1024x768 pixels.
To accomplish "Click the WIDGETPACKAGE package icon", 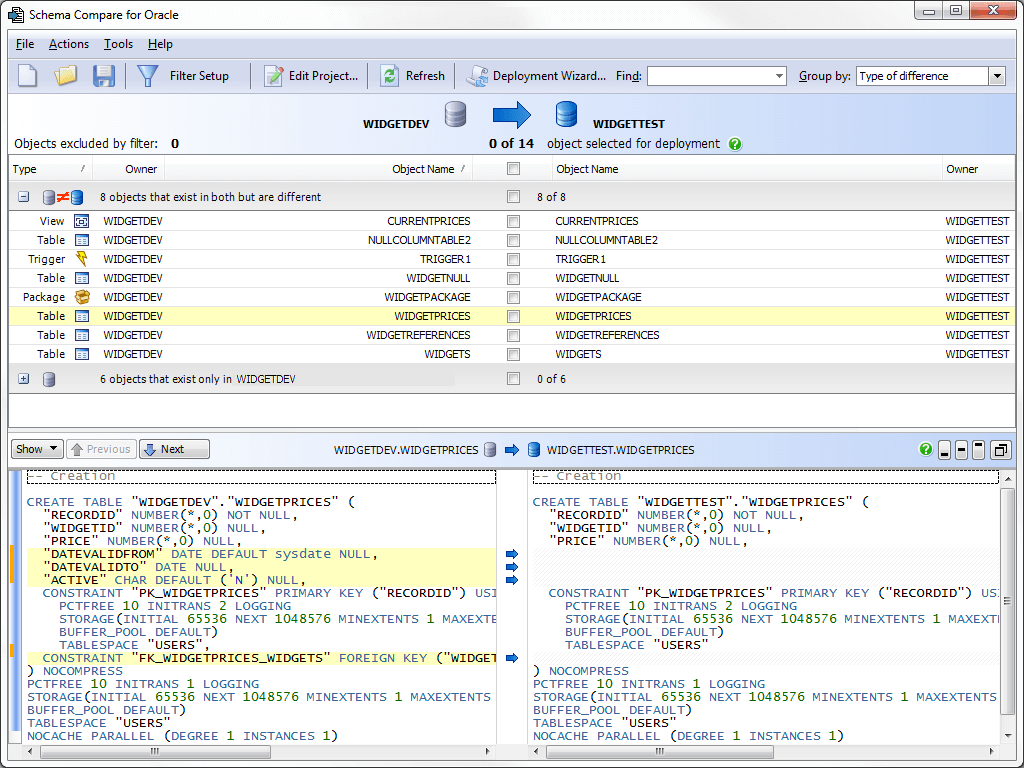I will [82, 297].
